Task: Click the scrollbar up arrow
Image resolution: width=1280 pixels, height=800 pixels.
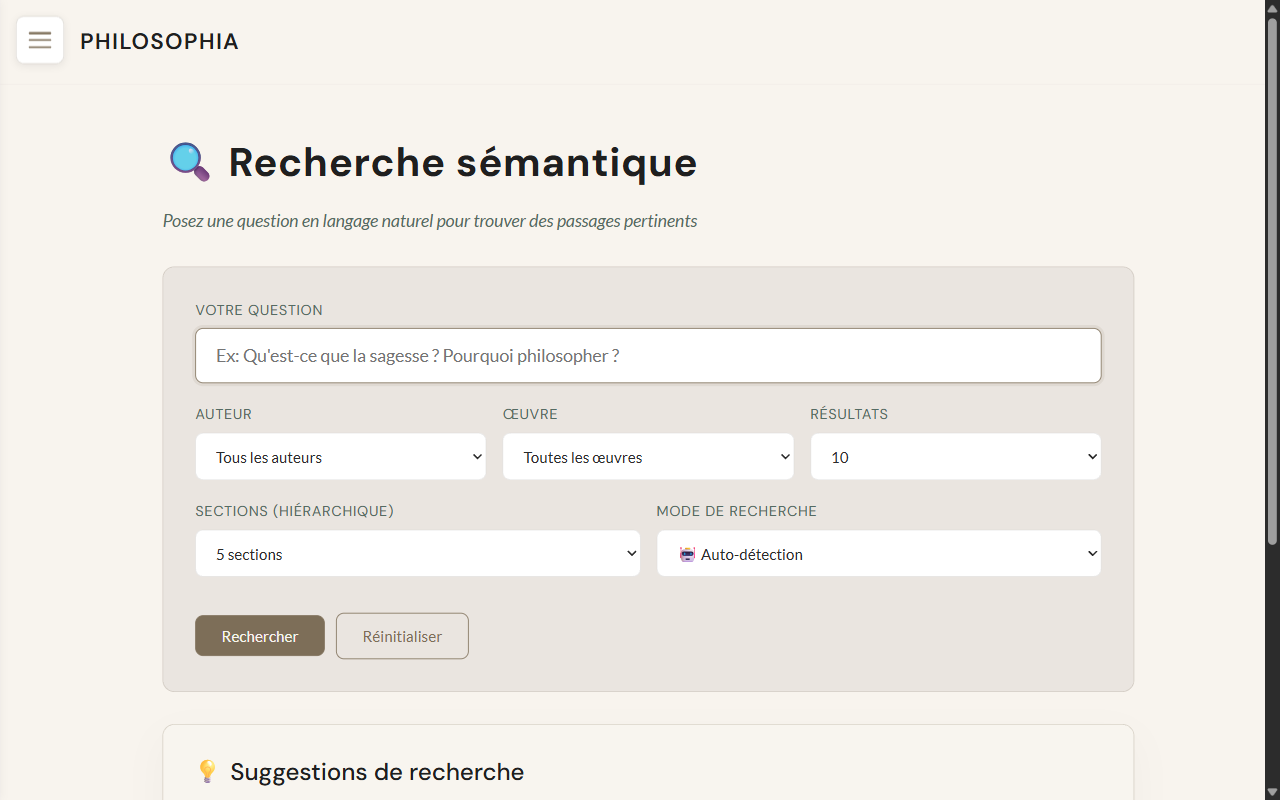Action: coord(1272,7)
